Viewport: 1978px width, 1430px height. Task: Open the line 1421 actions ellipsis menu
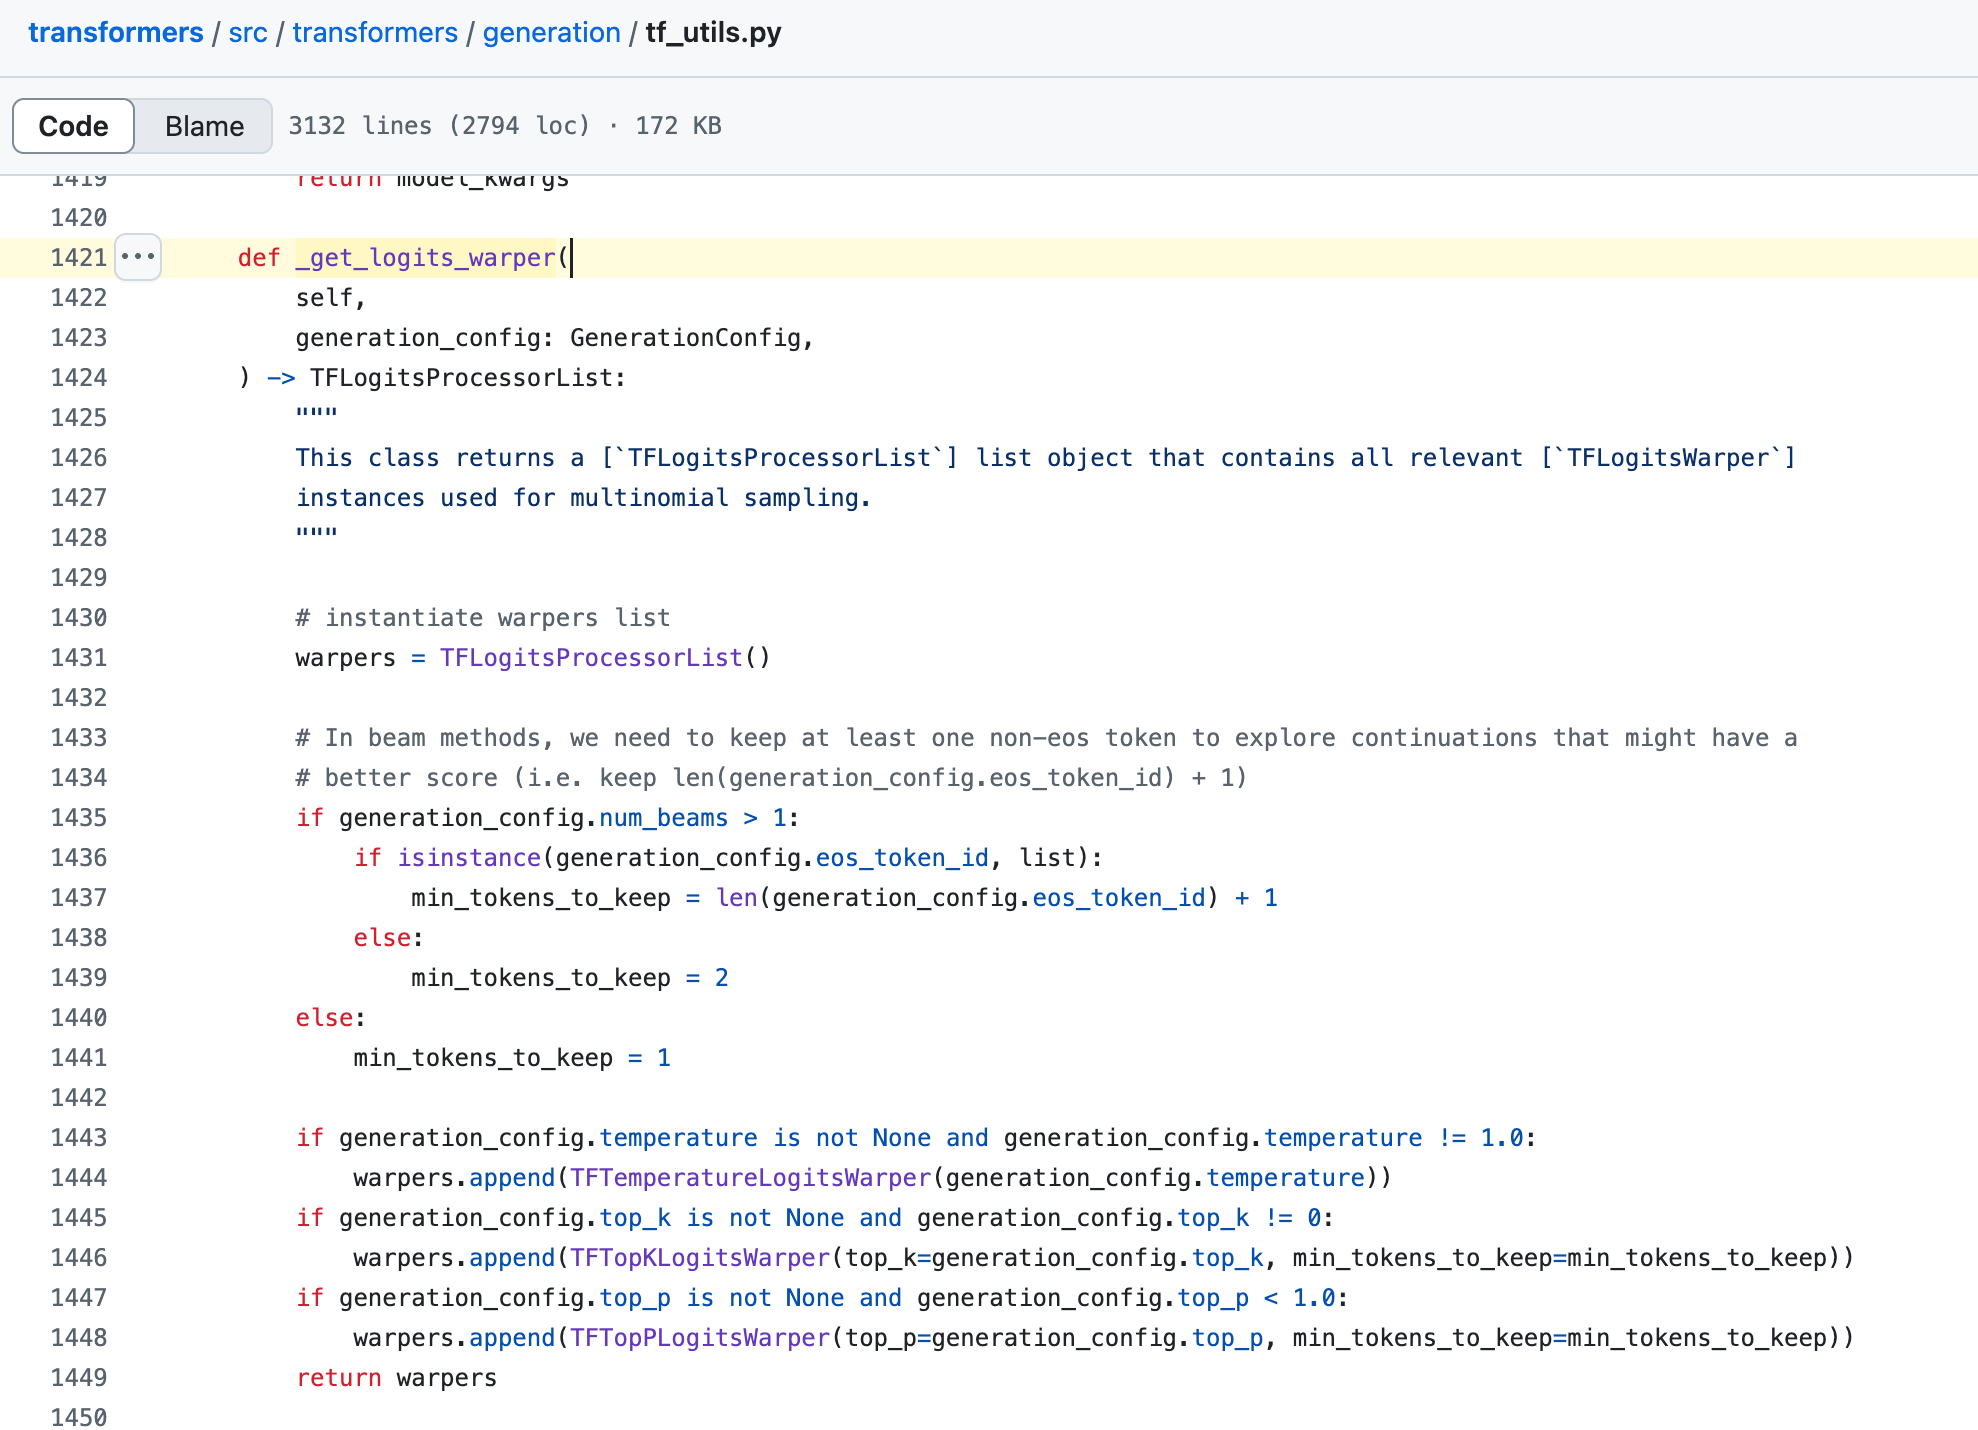(138, 257)
